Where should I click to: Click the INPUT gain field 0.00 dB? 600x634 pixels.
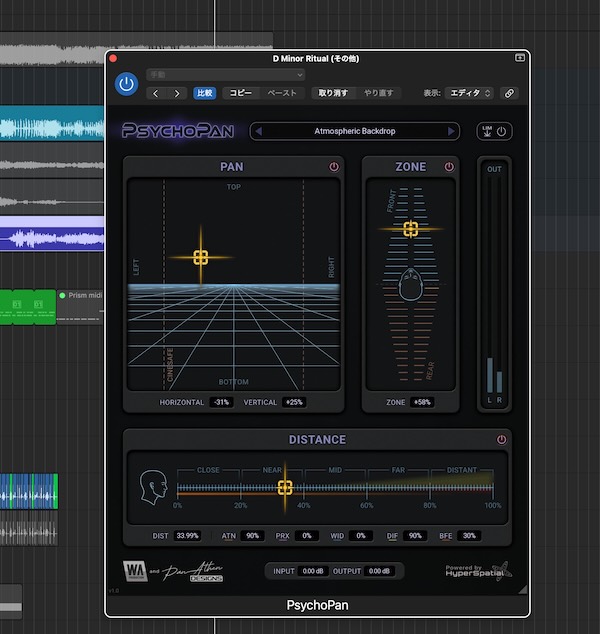coord(313,571)
